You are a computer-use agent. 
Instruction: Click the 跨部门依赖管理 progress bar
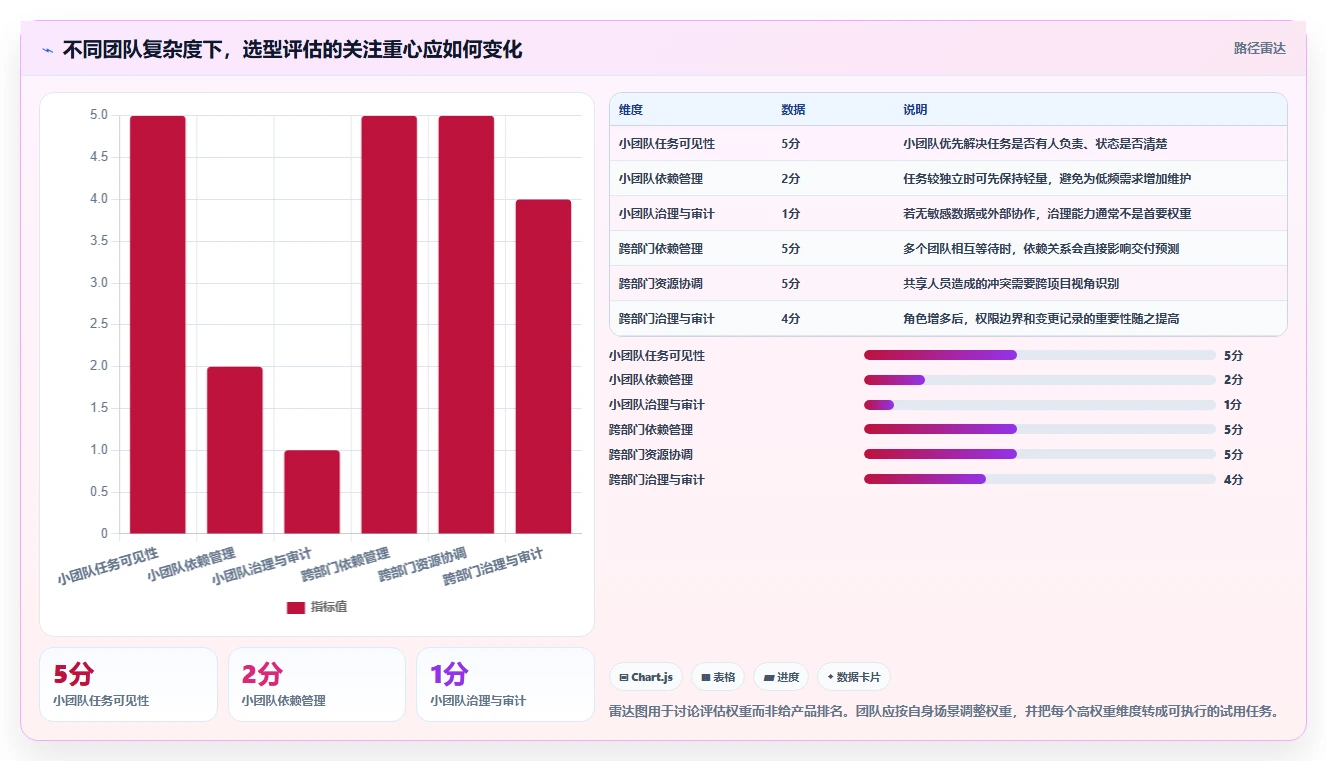(1040, 430)
